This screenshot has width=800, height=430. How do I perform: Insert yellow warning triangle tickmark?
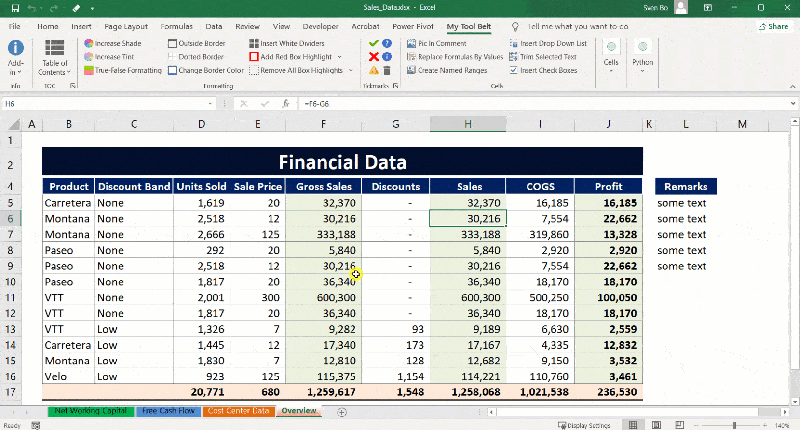[373, 70]
